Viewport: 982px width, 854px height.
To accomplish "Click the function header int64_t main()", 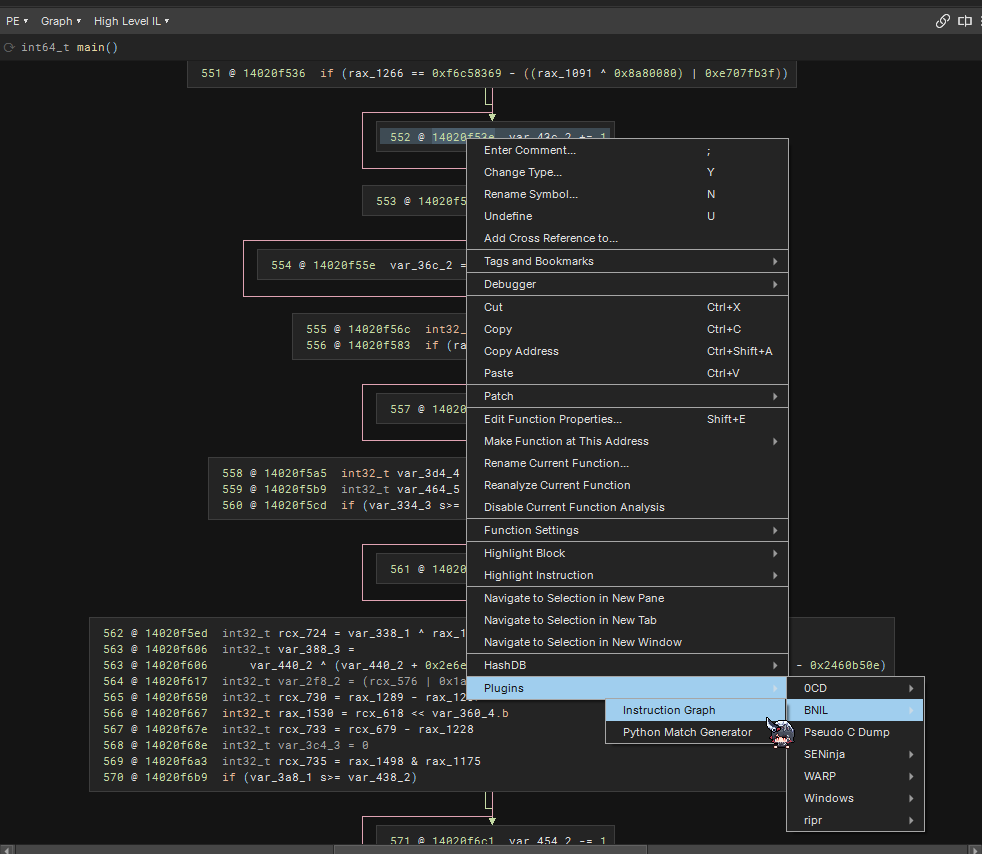I will 70,47.
